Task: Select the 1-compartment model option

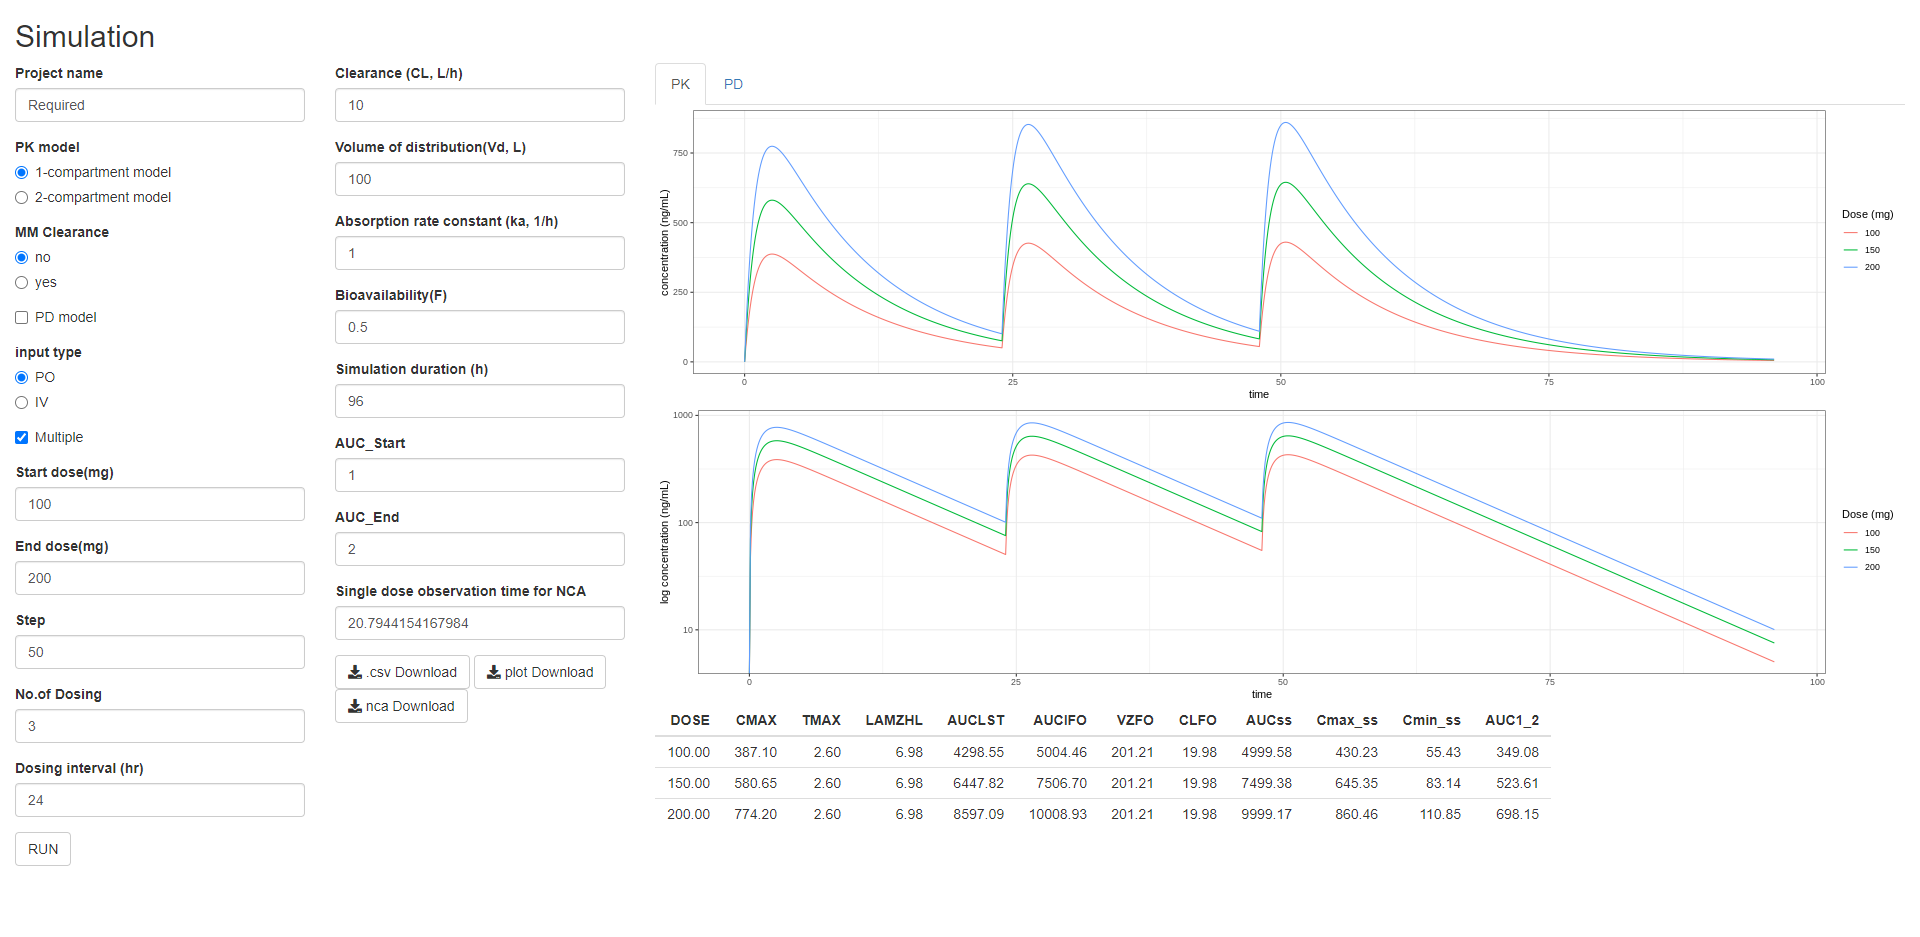Action: (21, 172)
